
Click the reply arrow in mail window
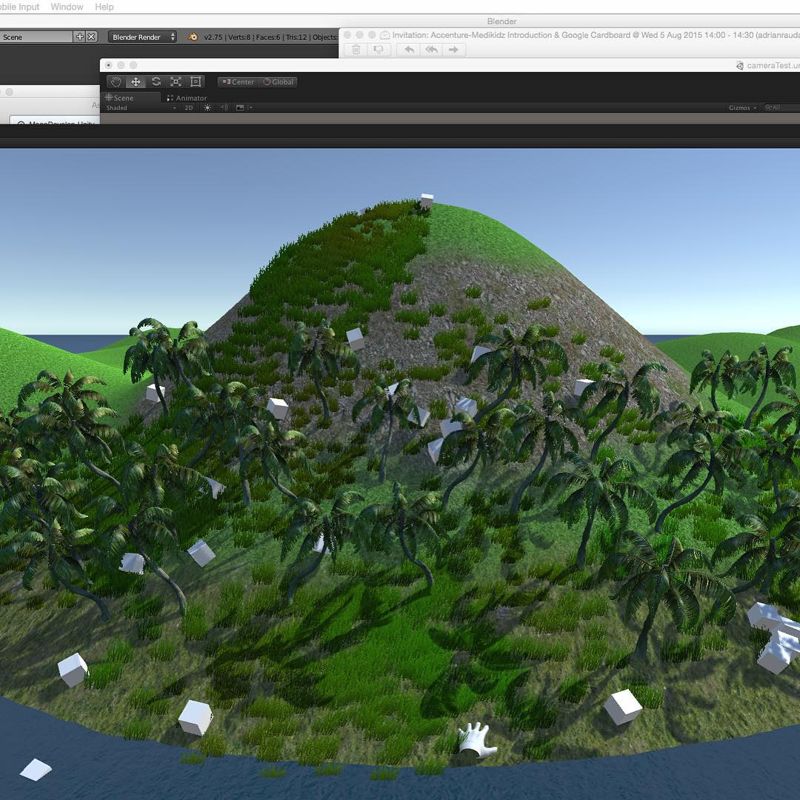tap(411, 49)
